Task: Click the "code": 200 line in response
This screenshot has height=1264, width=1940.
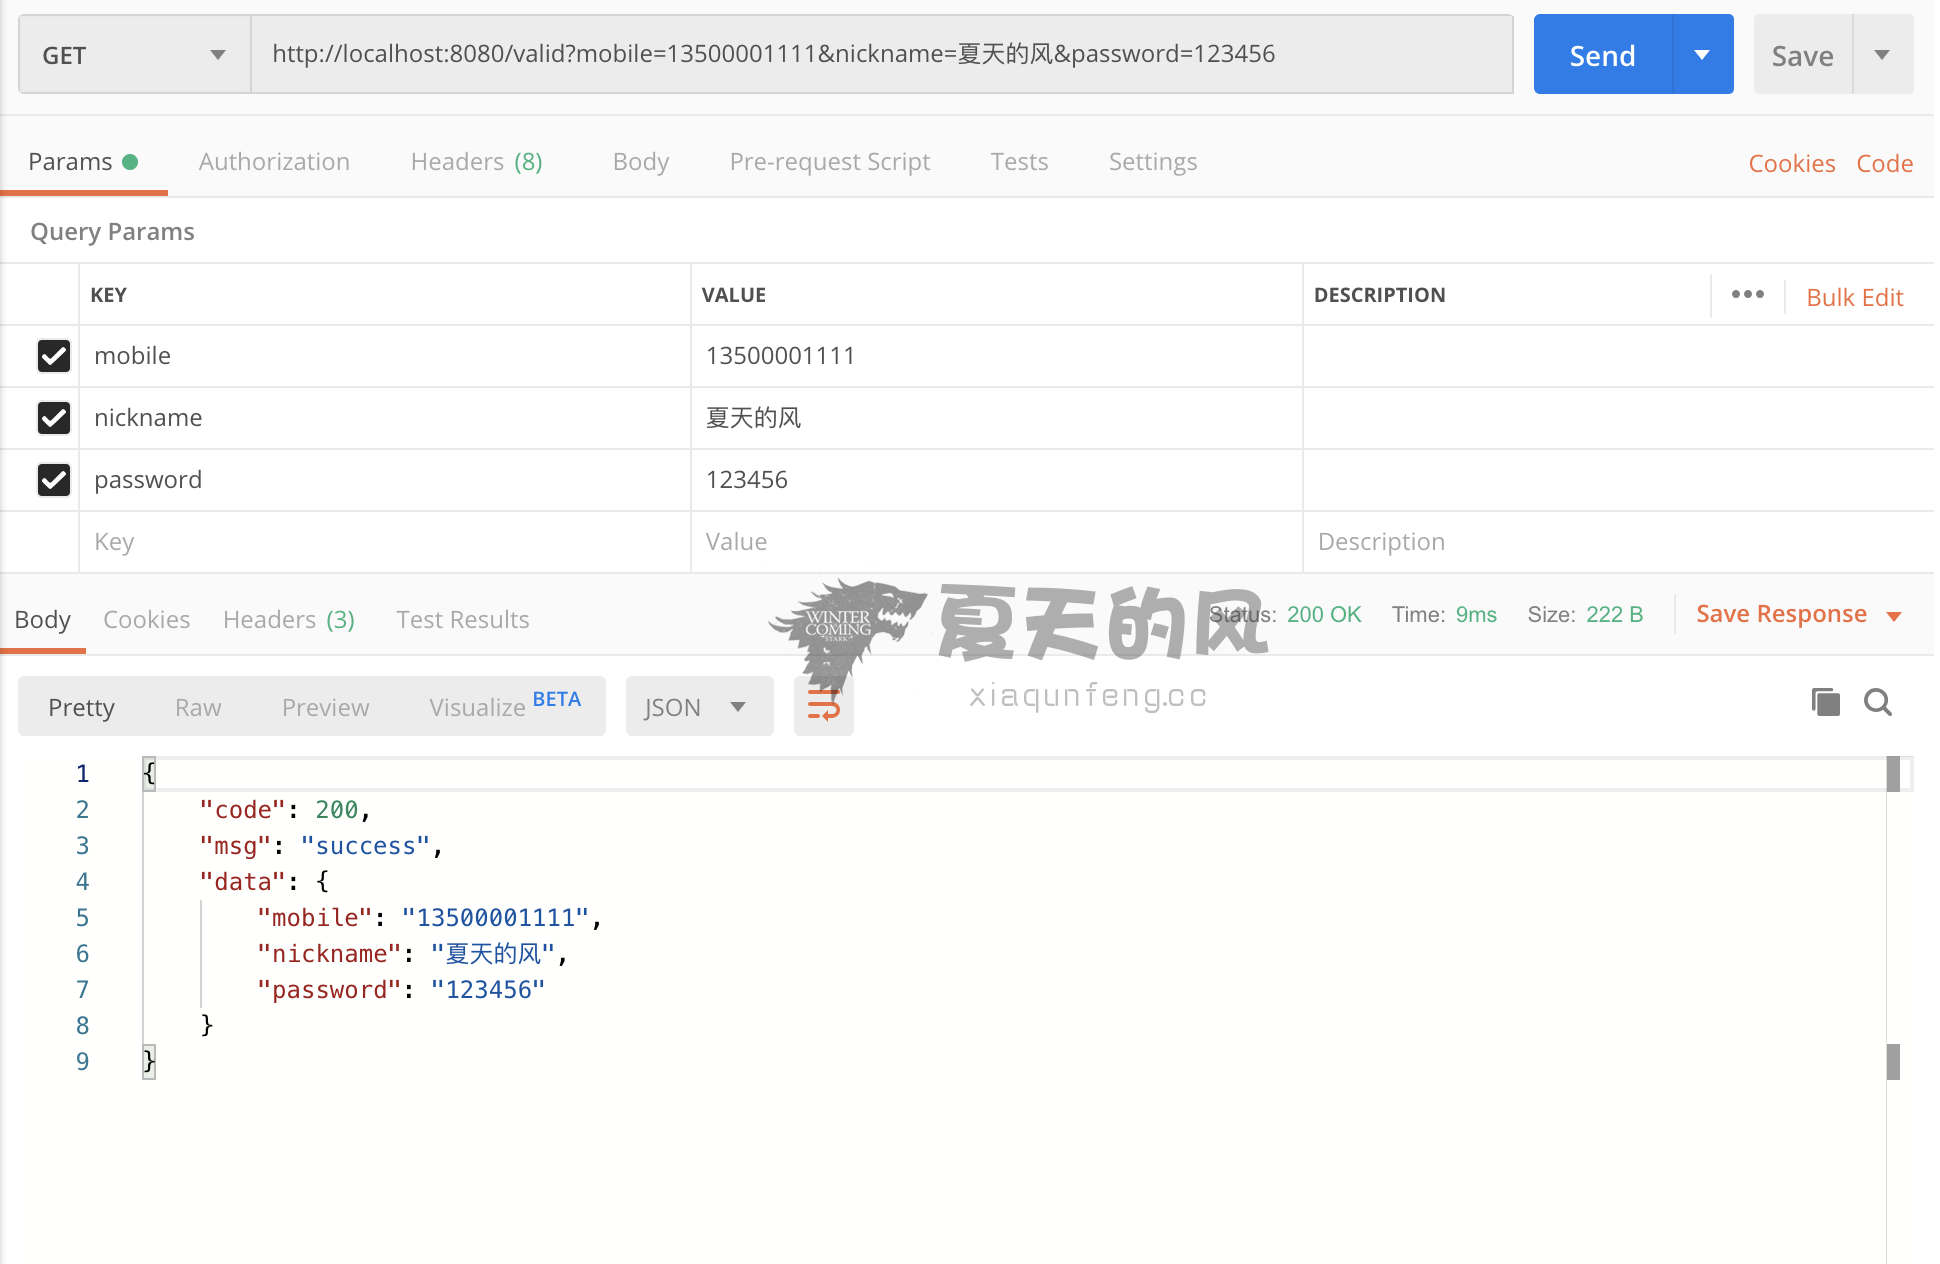Action: 285,810
